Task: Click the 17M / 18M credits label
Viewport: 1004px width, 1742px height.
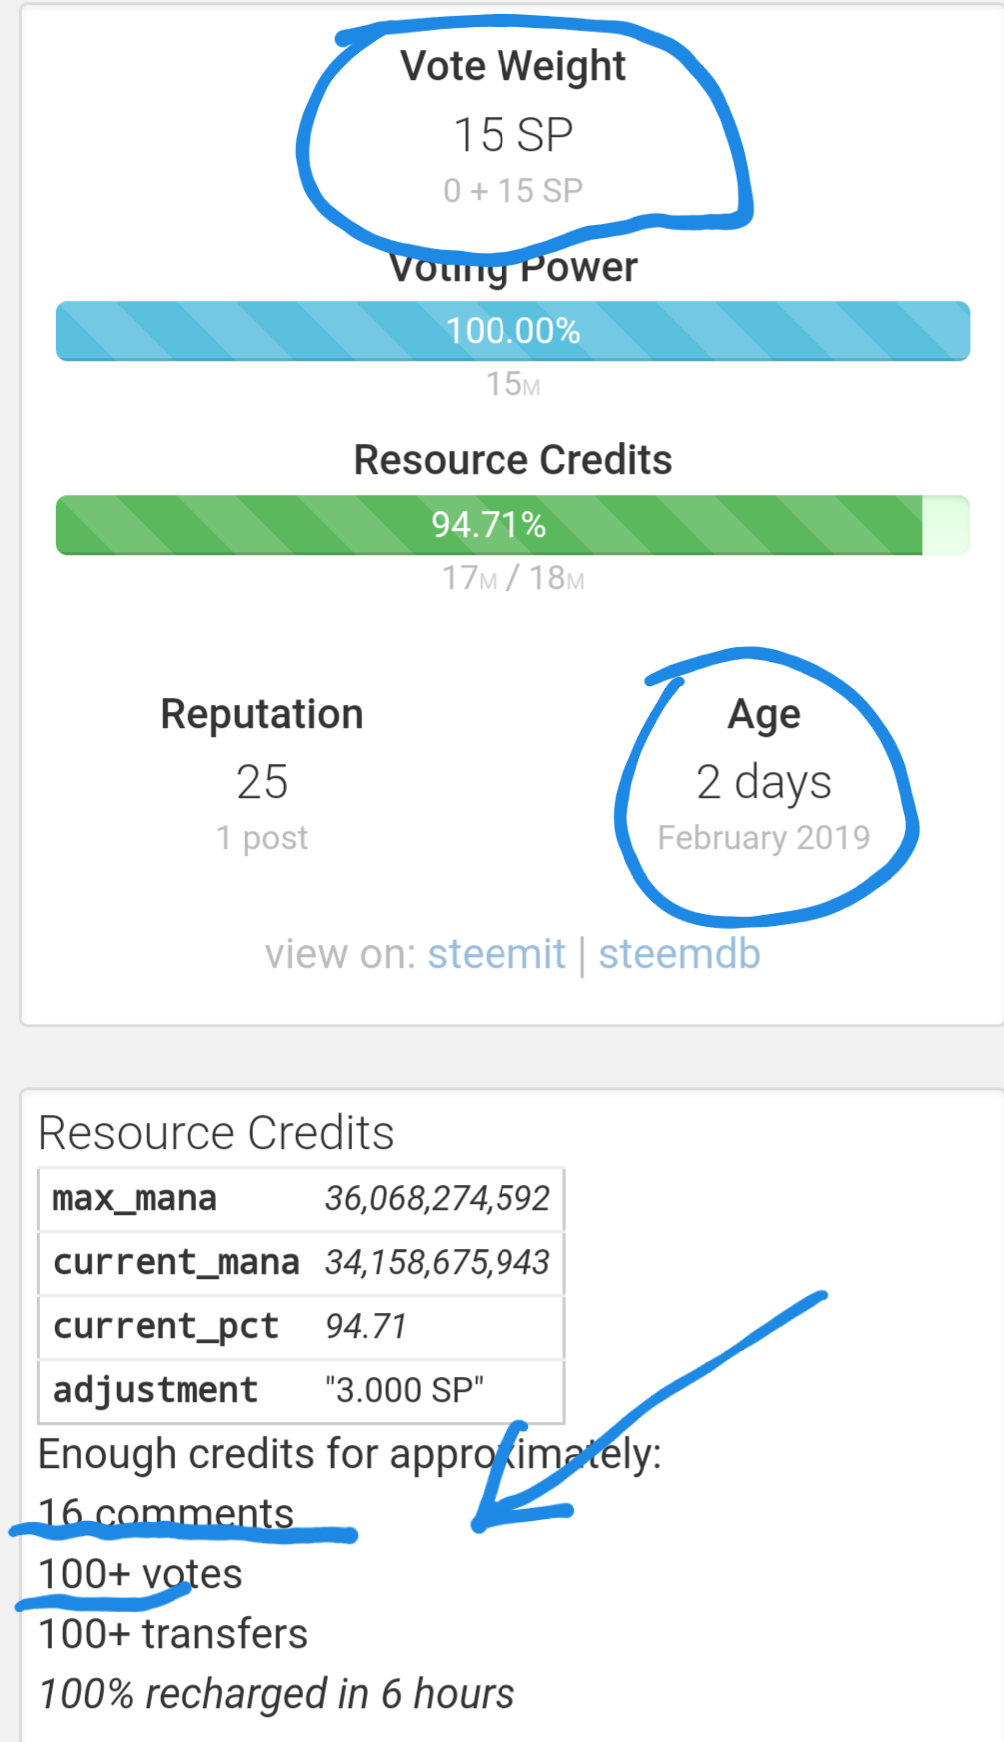Action: coord(513,579)
